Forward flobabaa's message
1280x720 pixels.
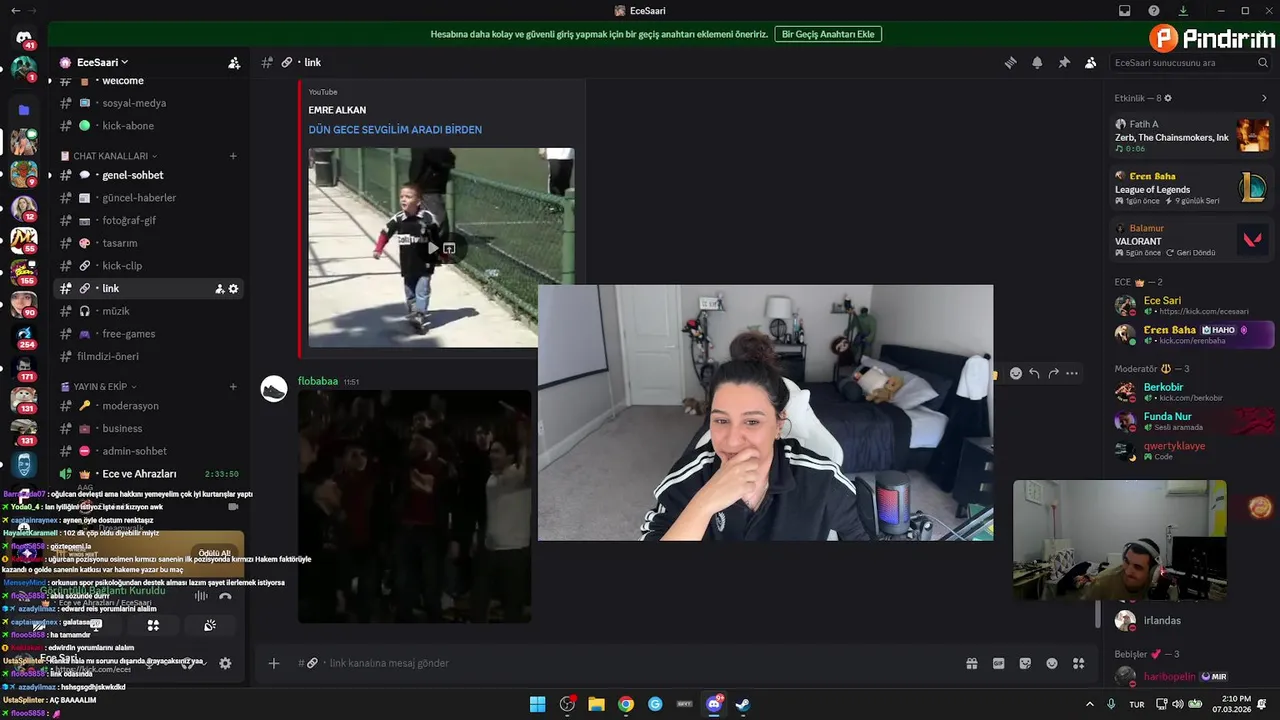1053,373
